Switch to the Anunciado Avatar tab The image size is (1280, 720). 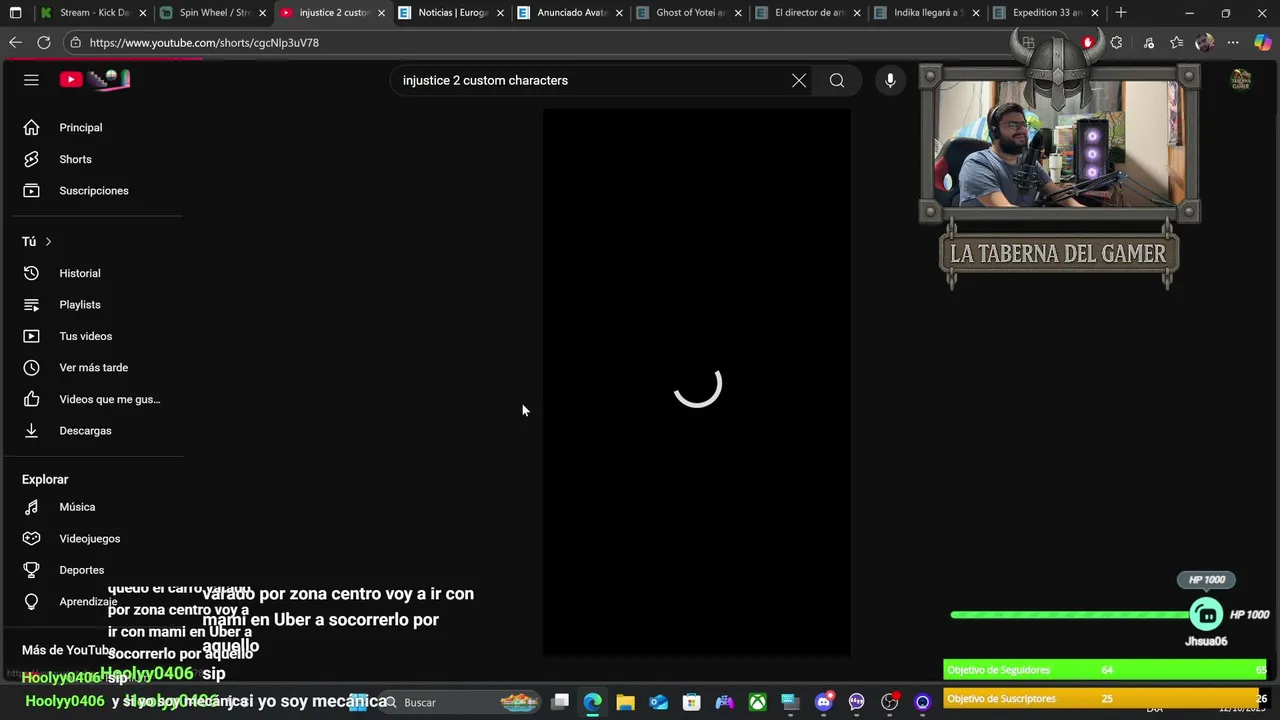tap(570, 13)
